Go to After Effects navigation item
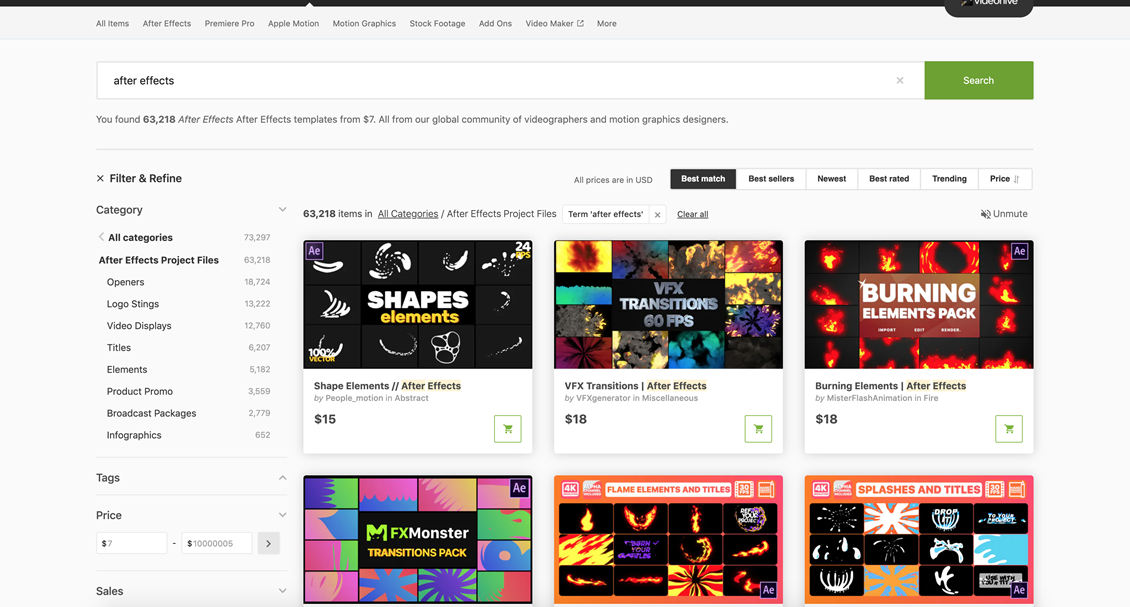The image size is (1130, 607). tap(166, 24)
